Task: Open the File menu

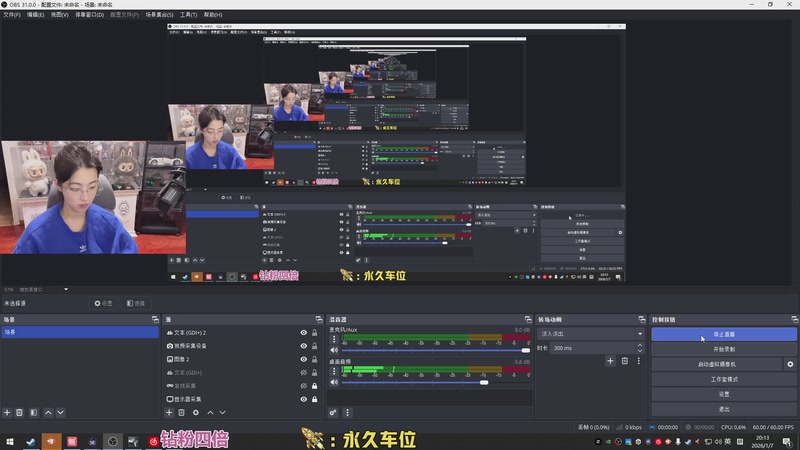Action: point(12,15)
